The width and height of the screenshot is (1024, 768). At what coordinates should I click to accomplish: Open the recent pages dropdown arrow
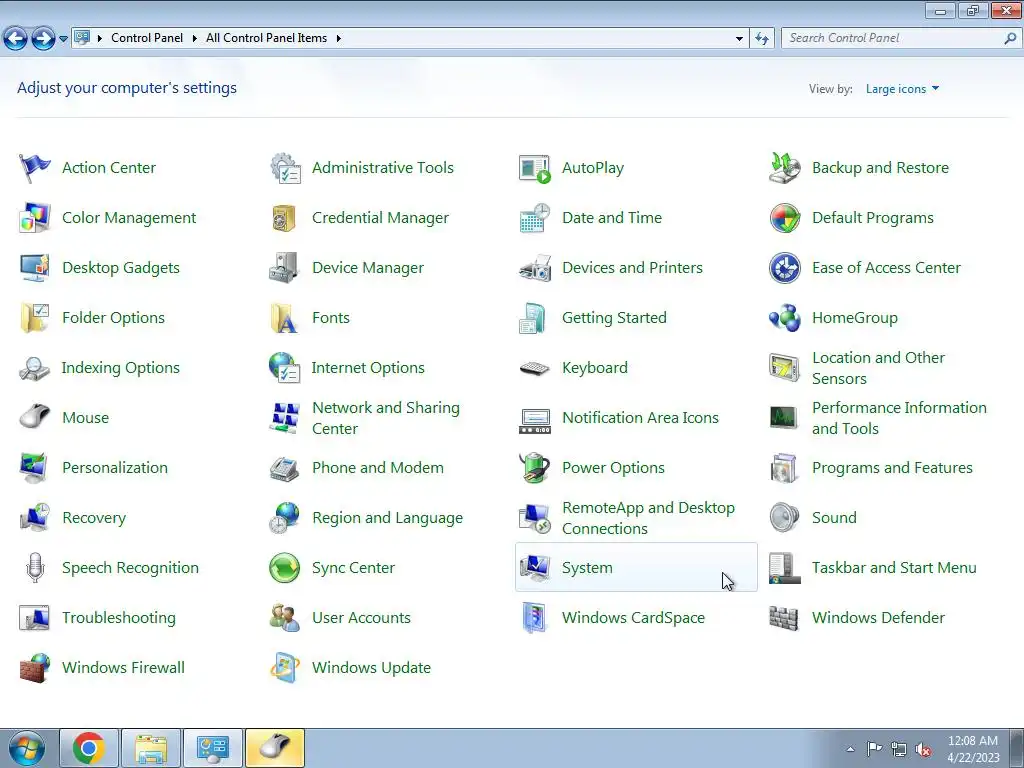point(63,39)
